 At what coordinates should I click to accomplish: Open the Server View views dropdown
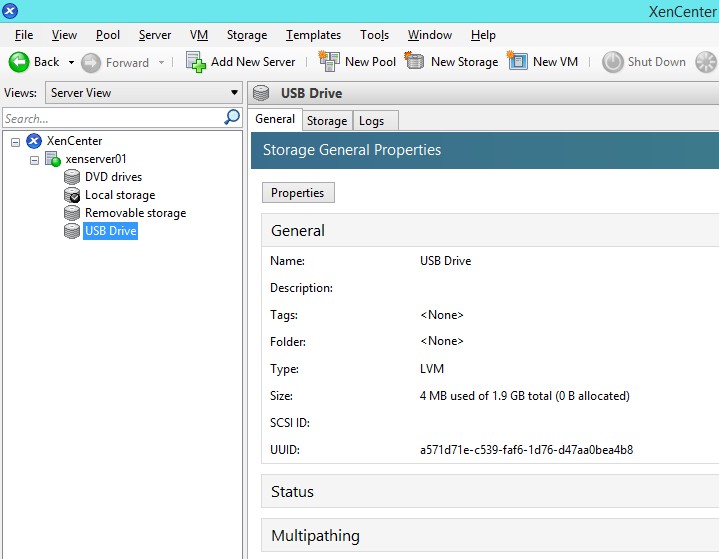click(144, 93)
